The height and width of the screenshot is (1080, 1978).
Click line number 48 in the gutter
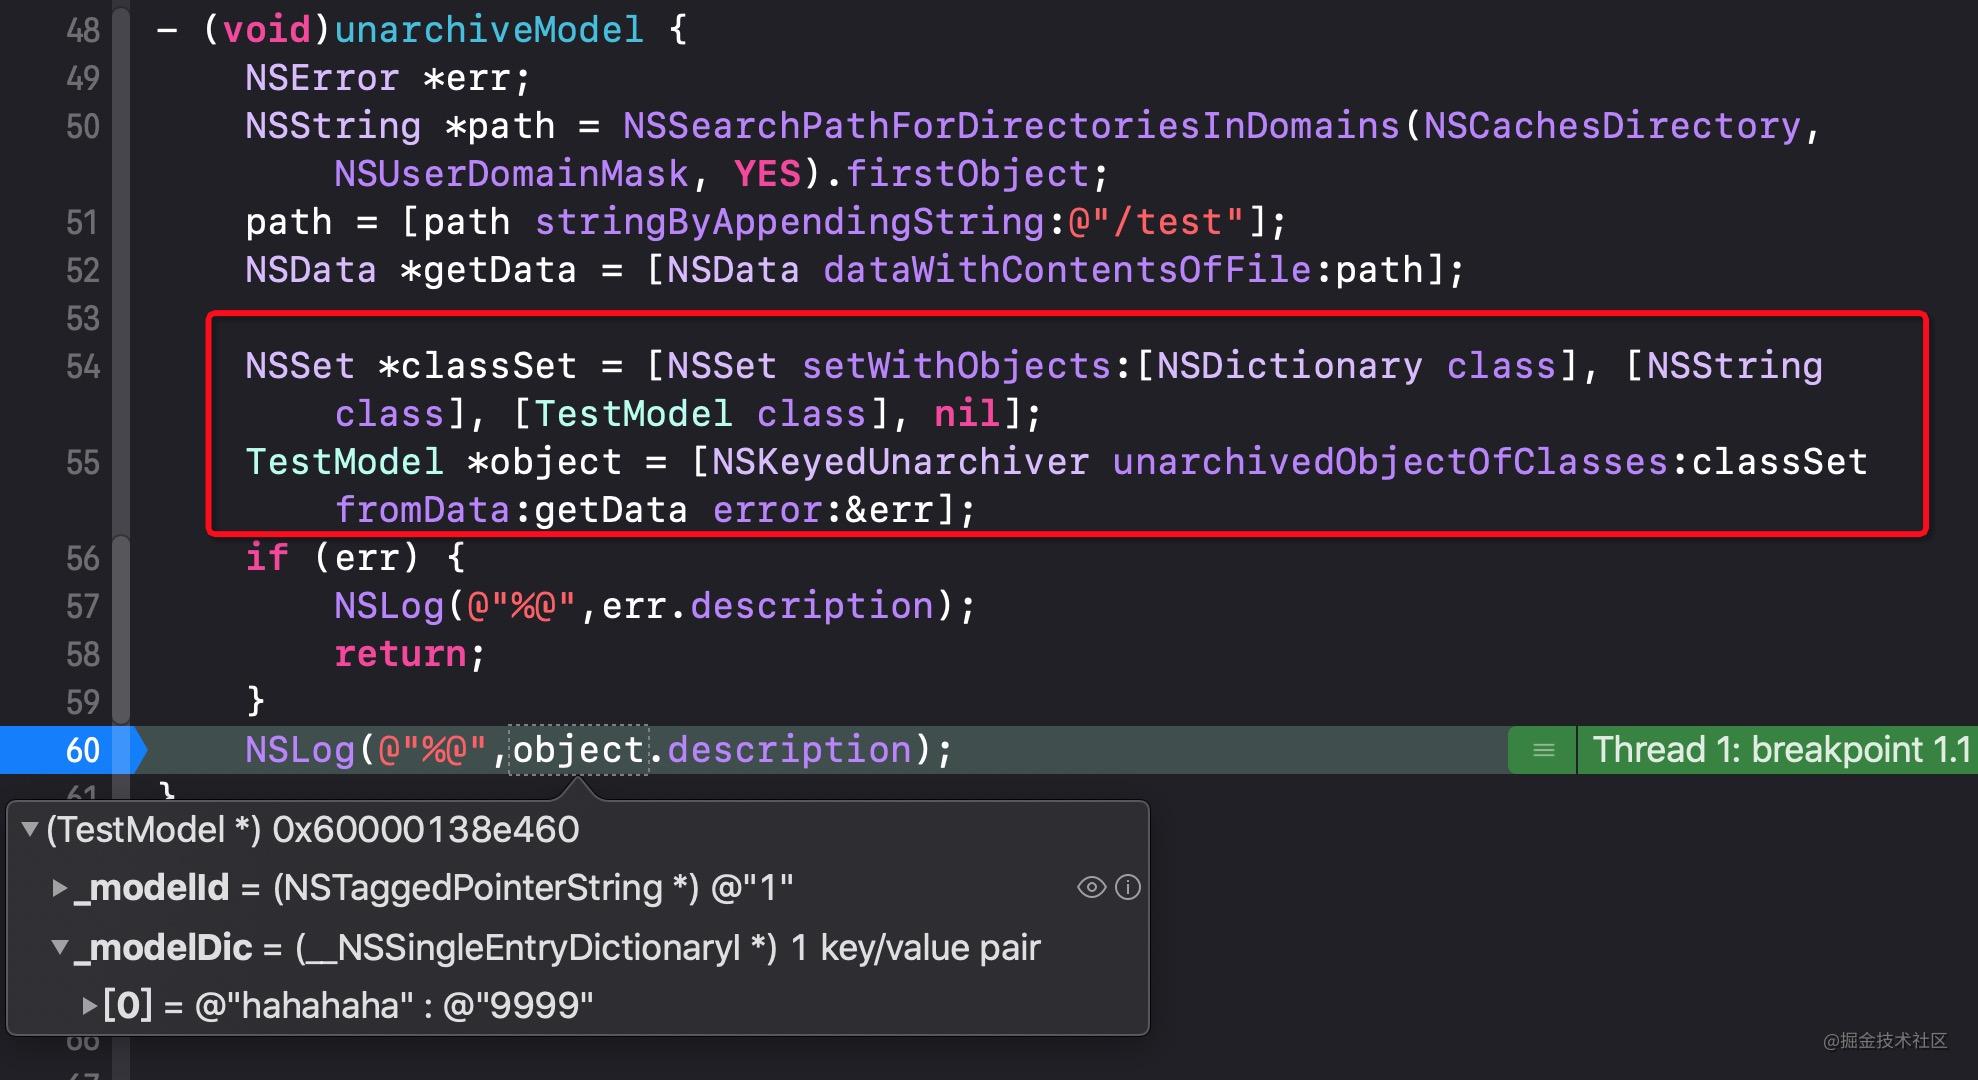[x=83, y=30]
